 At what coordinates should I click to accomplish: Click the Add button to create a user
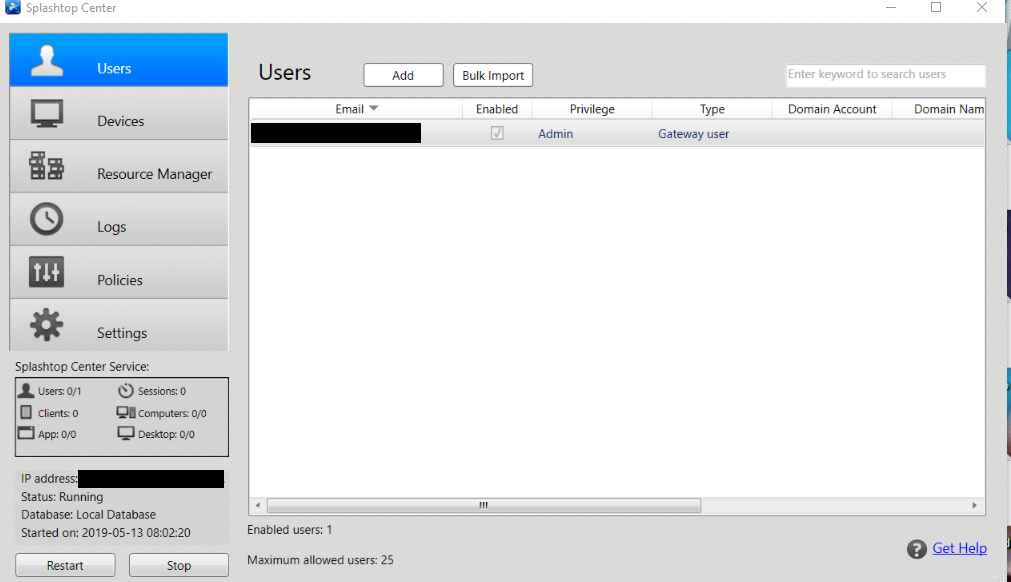pos(403,74)
